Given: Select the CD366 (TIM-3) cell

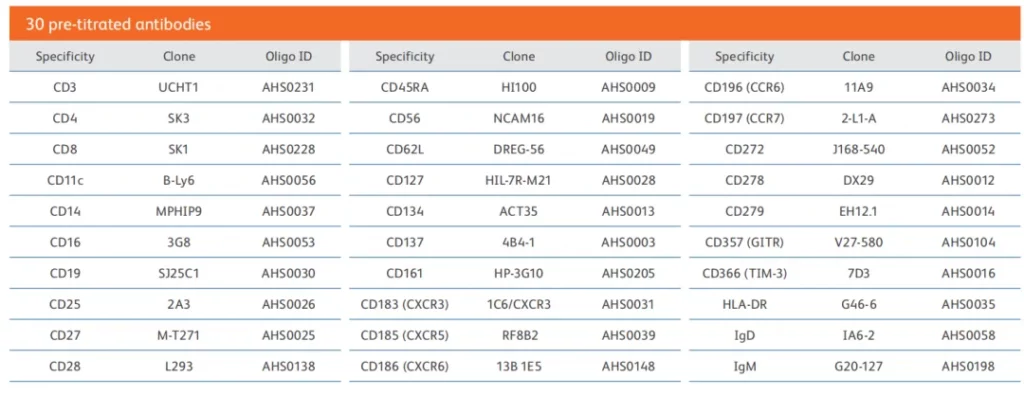Looking at the screenshot, I should click(x=744, y=273).
